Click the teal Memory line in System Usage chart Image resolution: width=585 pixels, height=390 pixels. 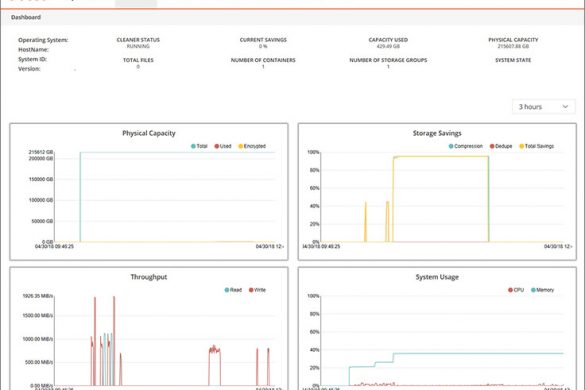click(478, 353)
